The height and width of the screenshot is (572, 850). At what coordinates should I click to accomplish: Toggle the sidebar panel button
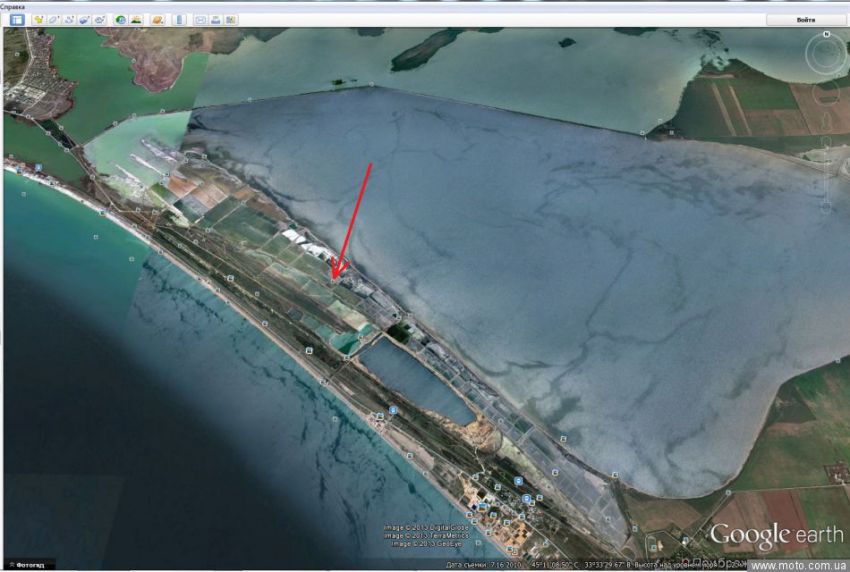point(17,20)
